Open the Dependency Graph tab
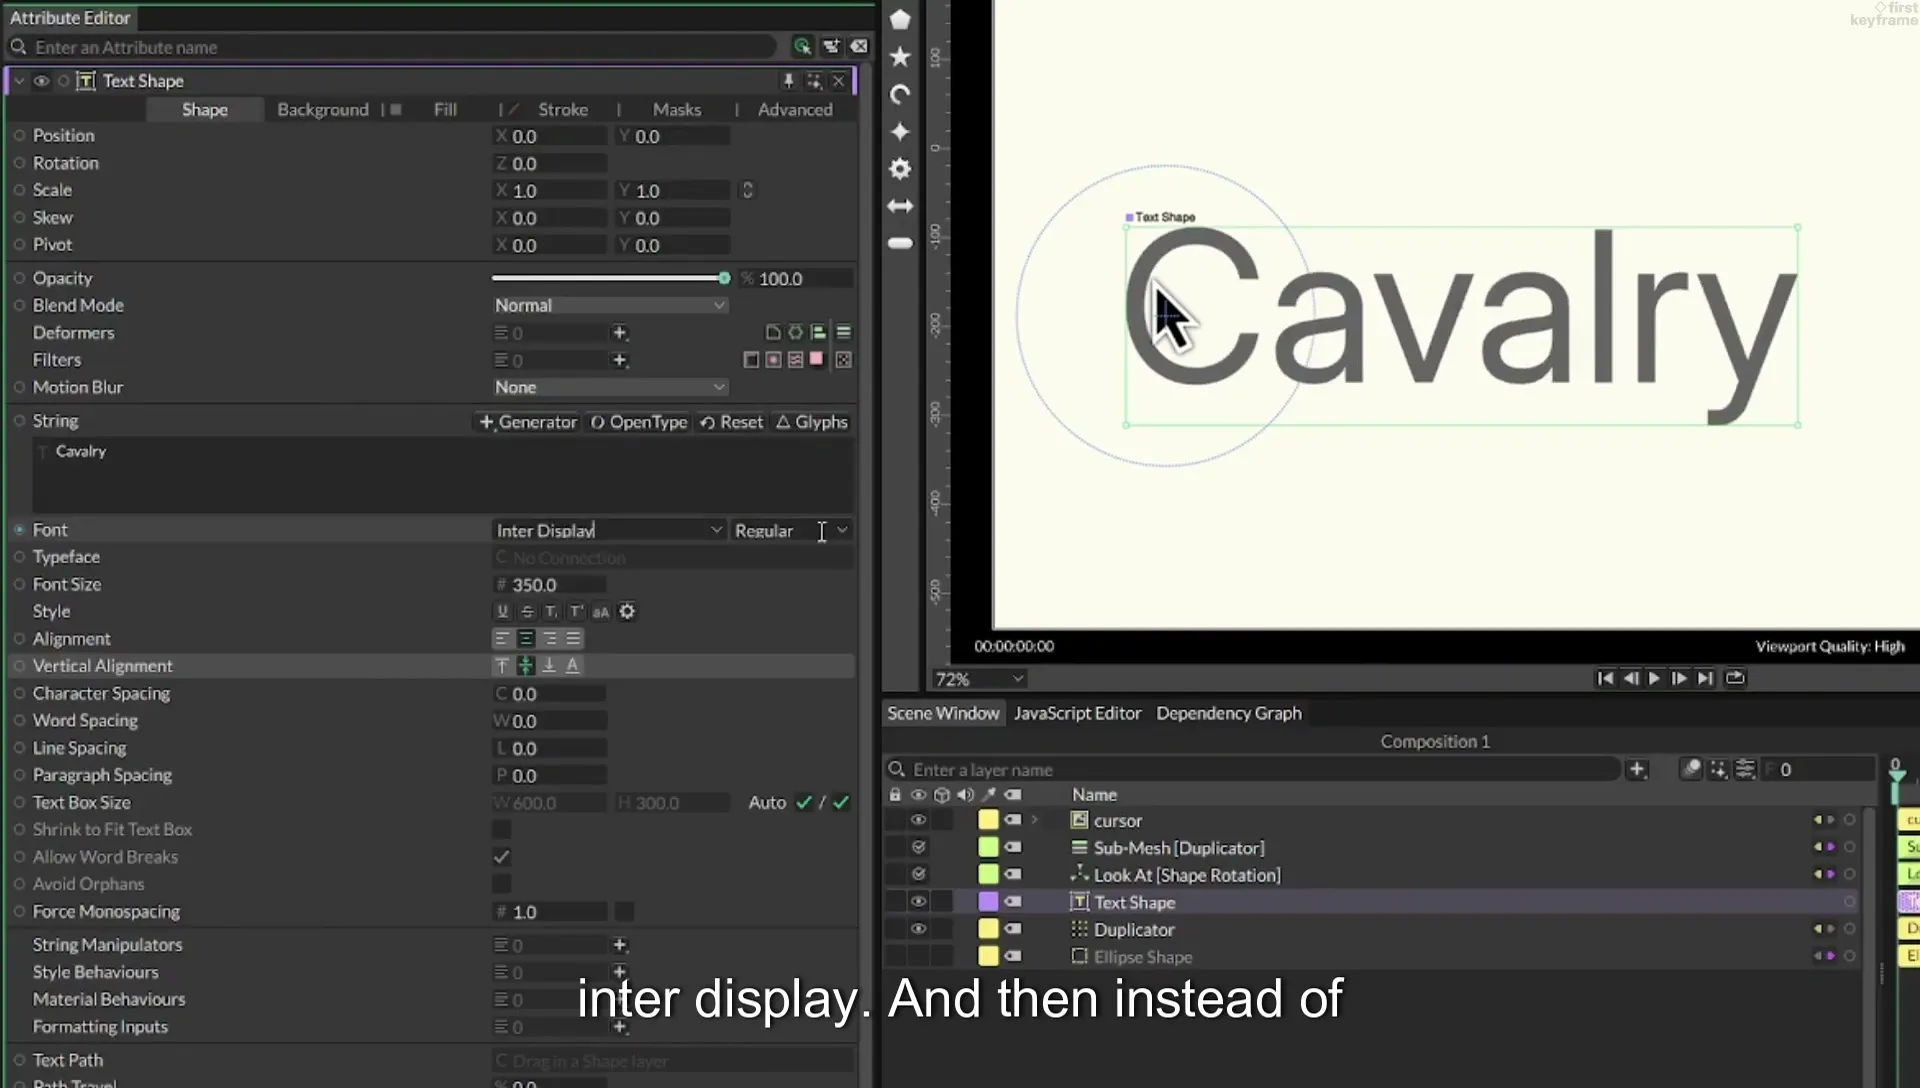This screenshot has height=1088, width=1920. tap(1229, 713)
